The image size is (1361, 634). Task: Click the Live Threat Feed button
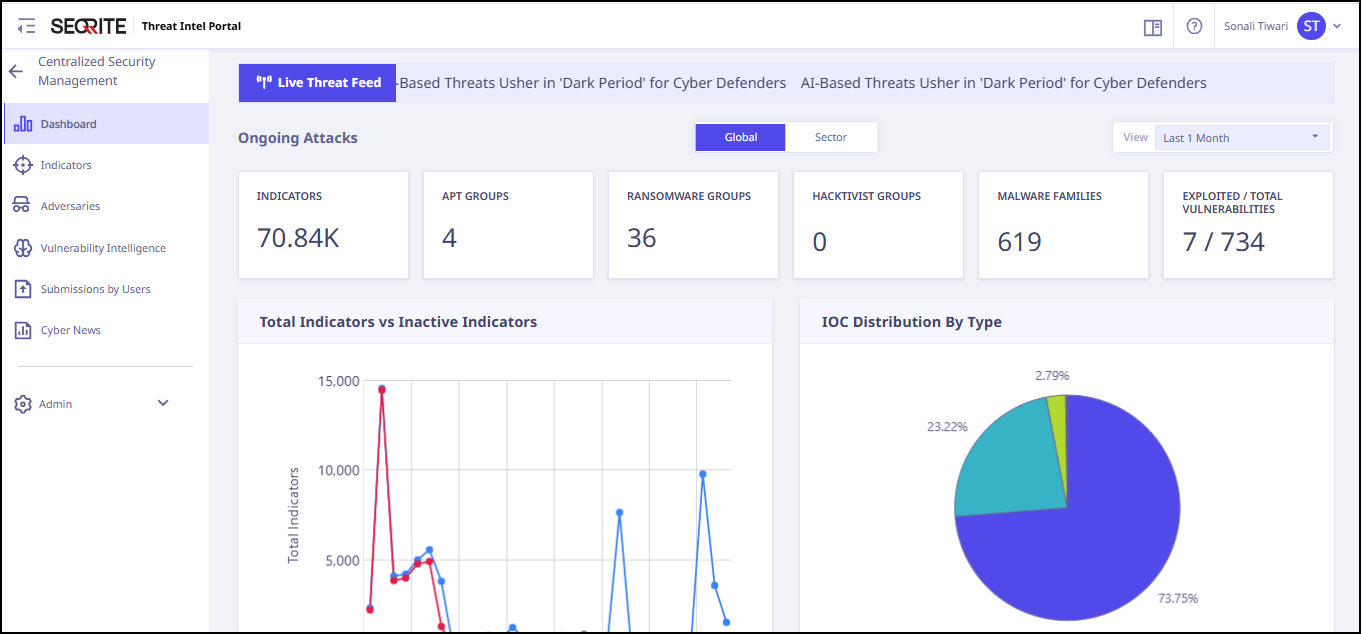coord(318,83)
